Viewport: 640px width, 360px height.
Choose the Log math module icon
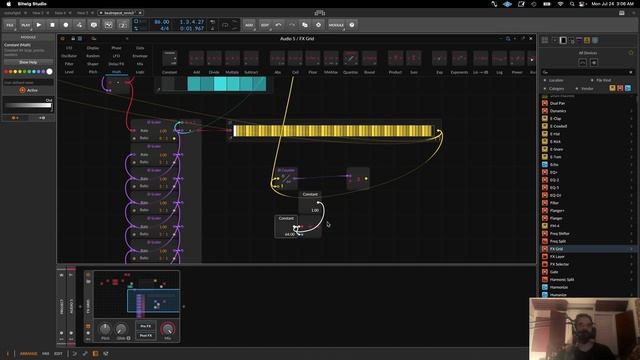click(499, 58)
